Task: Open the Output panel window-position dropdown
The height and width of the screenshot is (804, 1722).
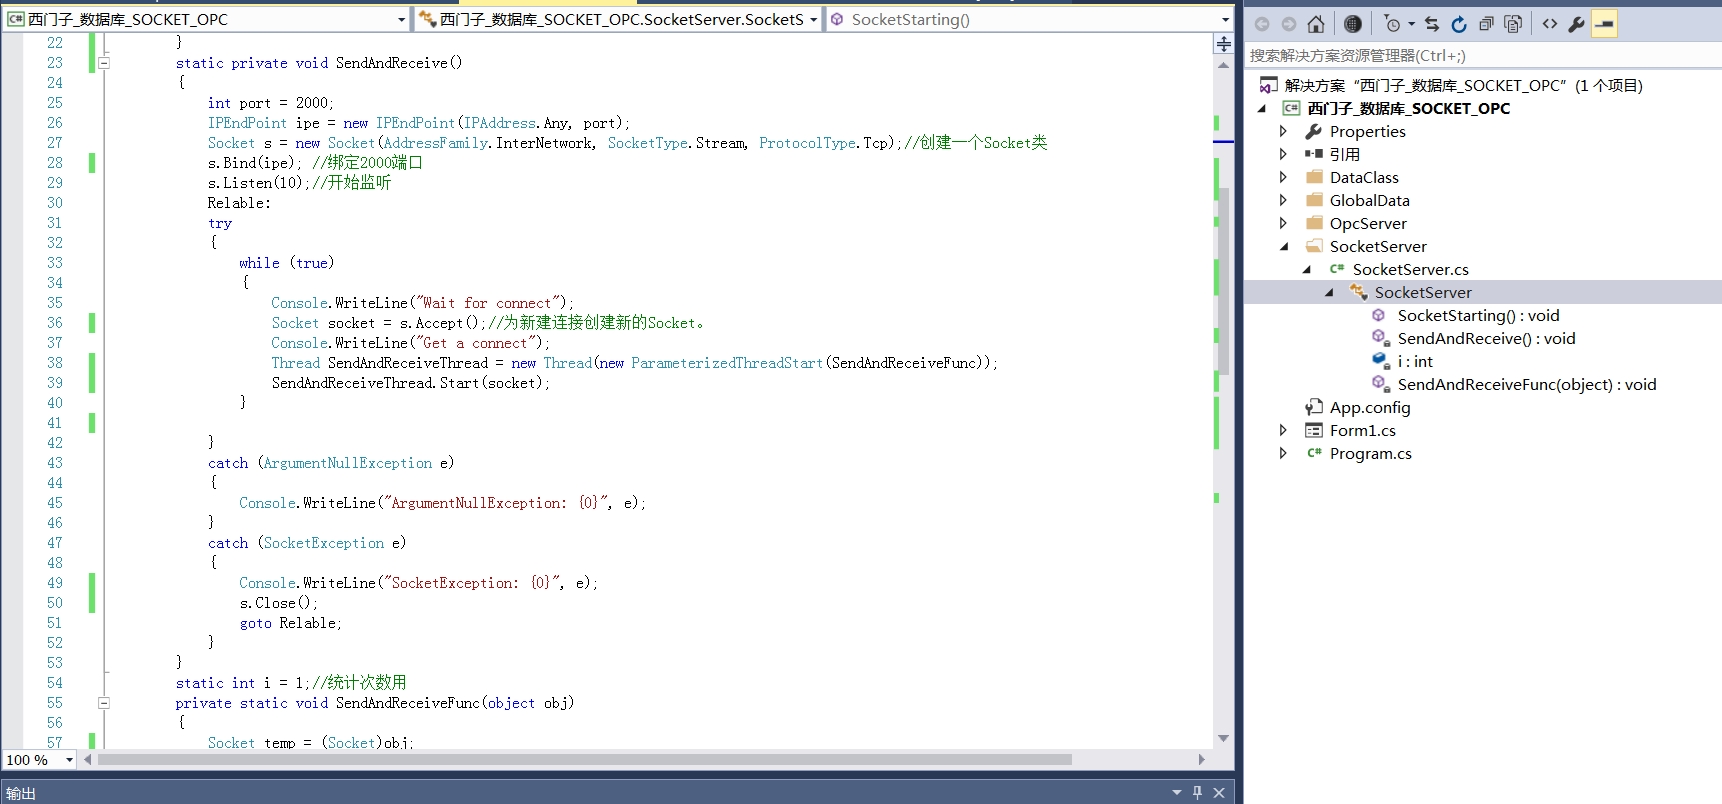Action: pyautogui.click(x=1176, y=792)
